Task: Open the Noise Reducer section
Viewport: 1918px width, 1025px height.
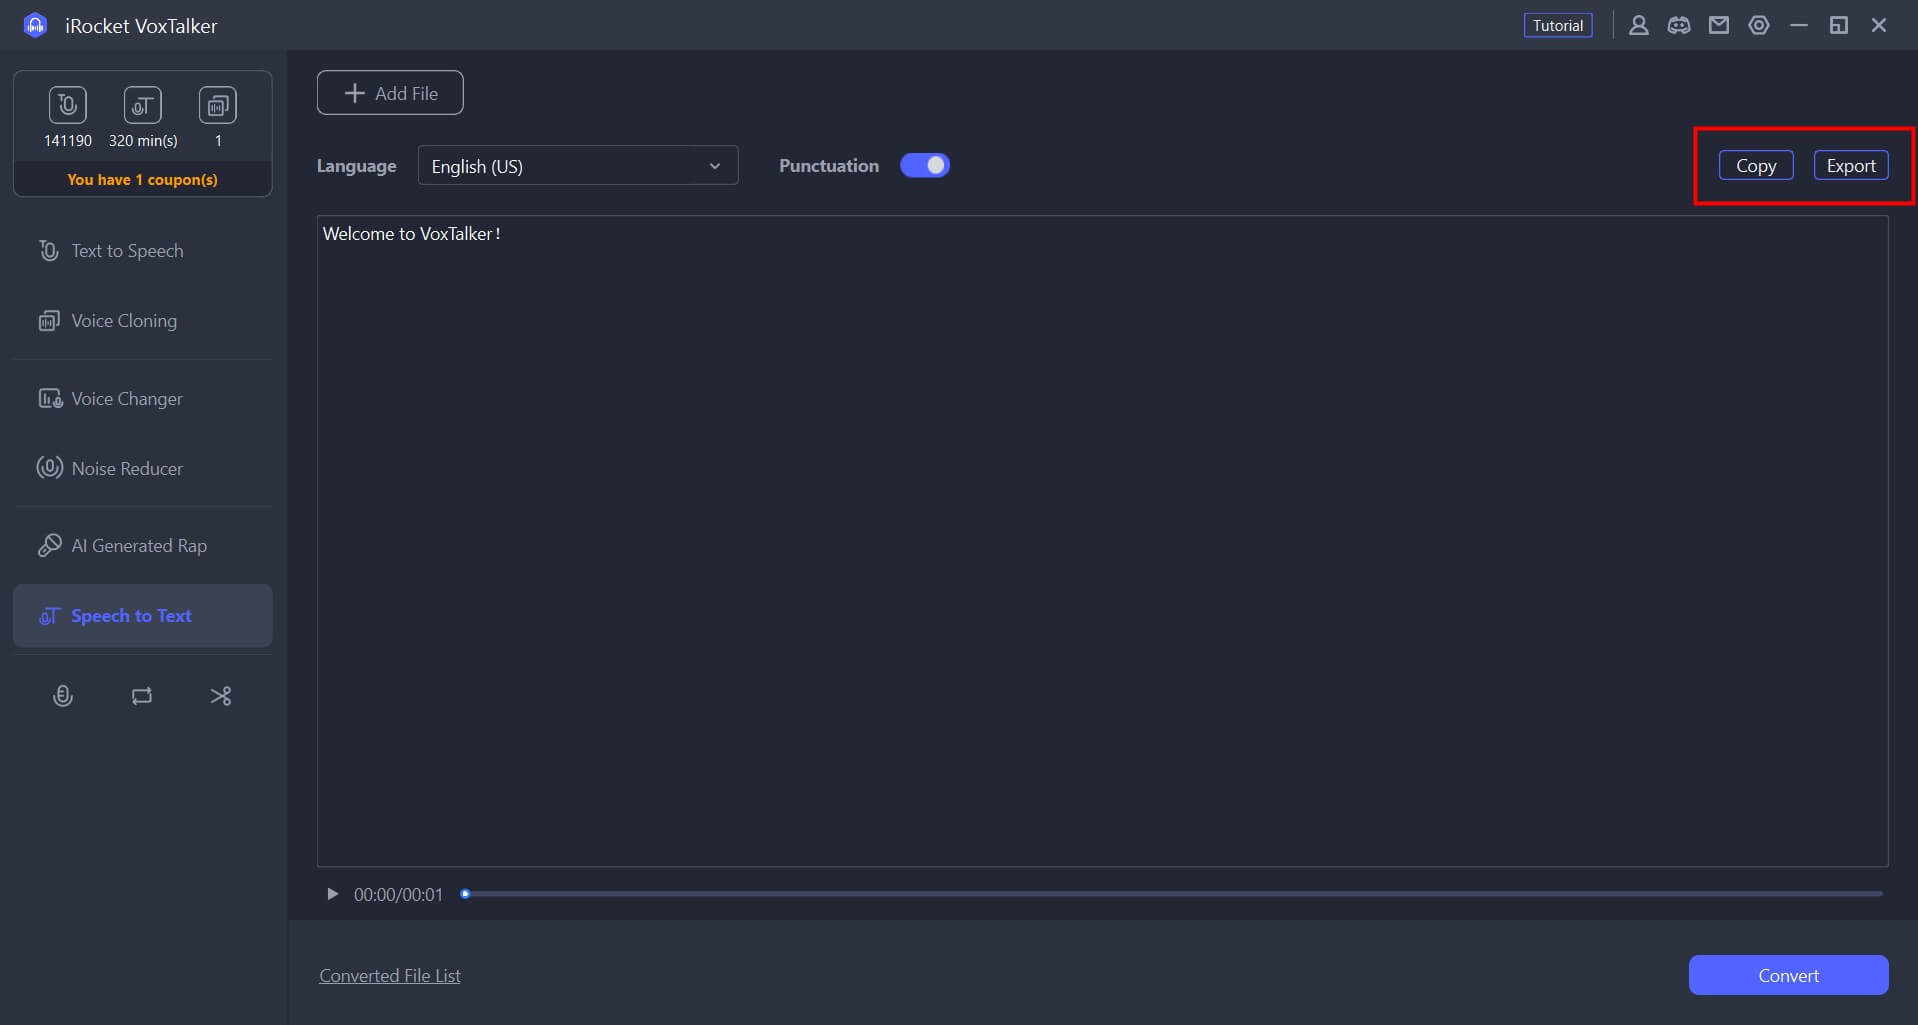Action: (142, 469)
